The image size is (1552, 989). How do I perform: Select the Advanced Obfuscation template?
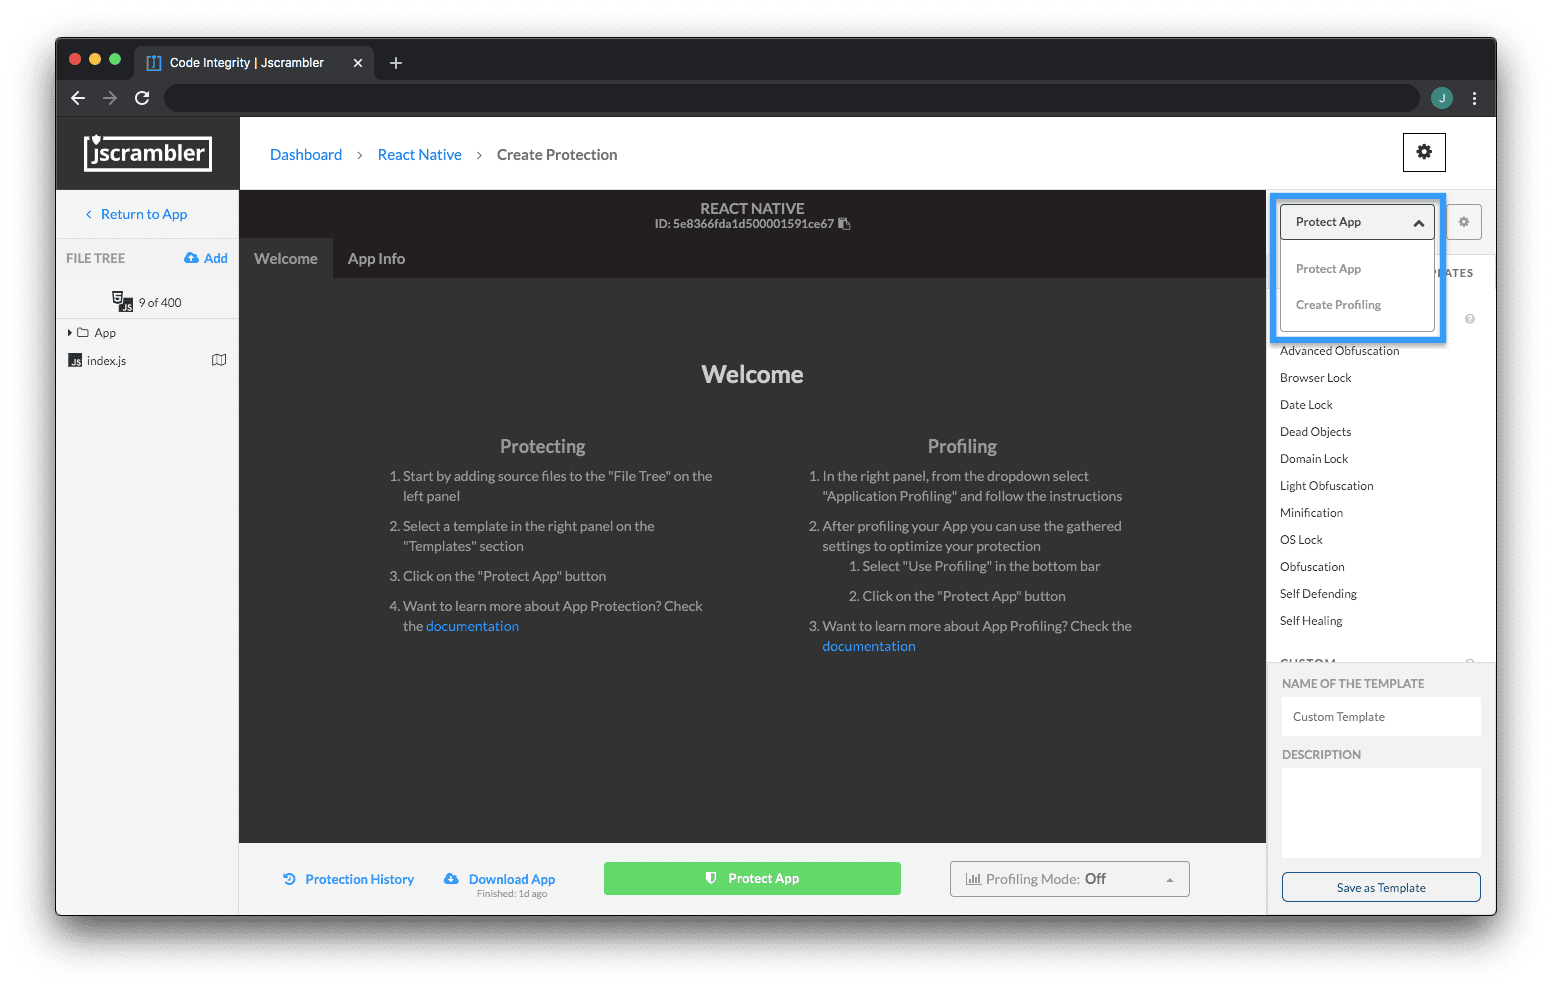pyautogui.click(x=1340, y=351)
